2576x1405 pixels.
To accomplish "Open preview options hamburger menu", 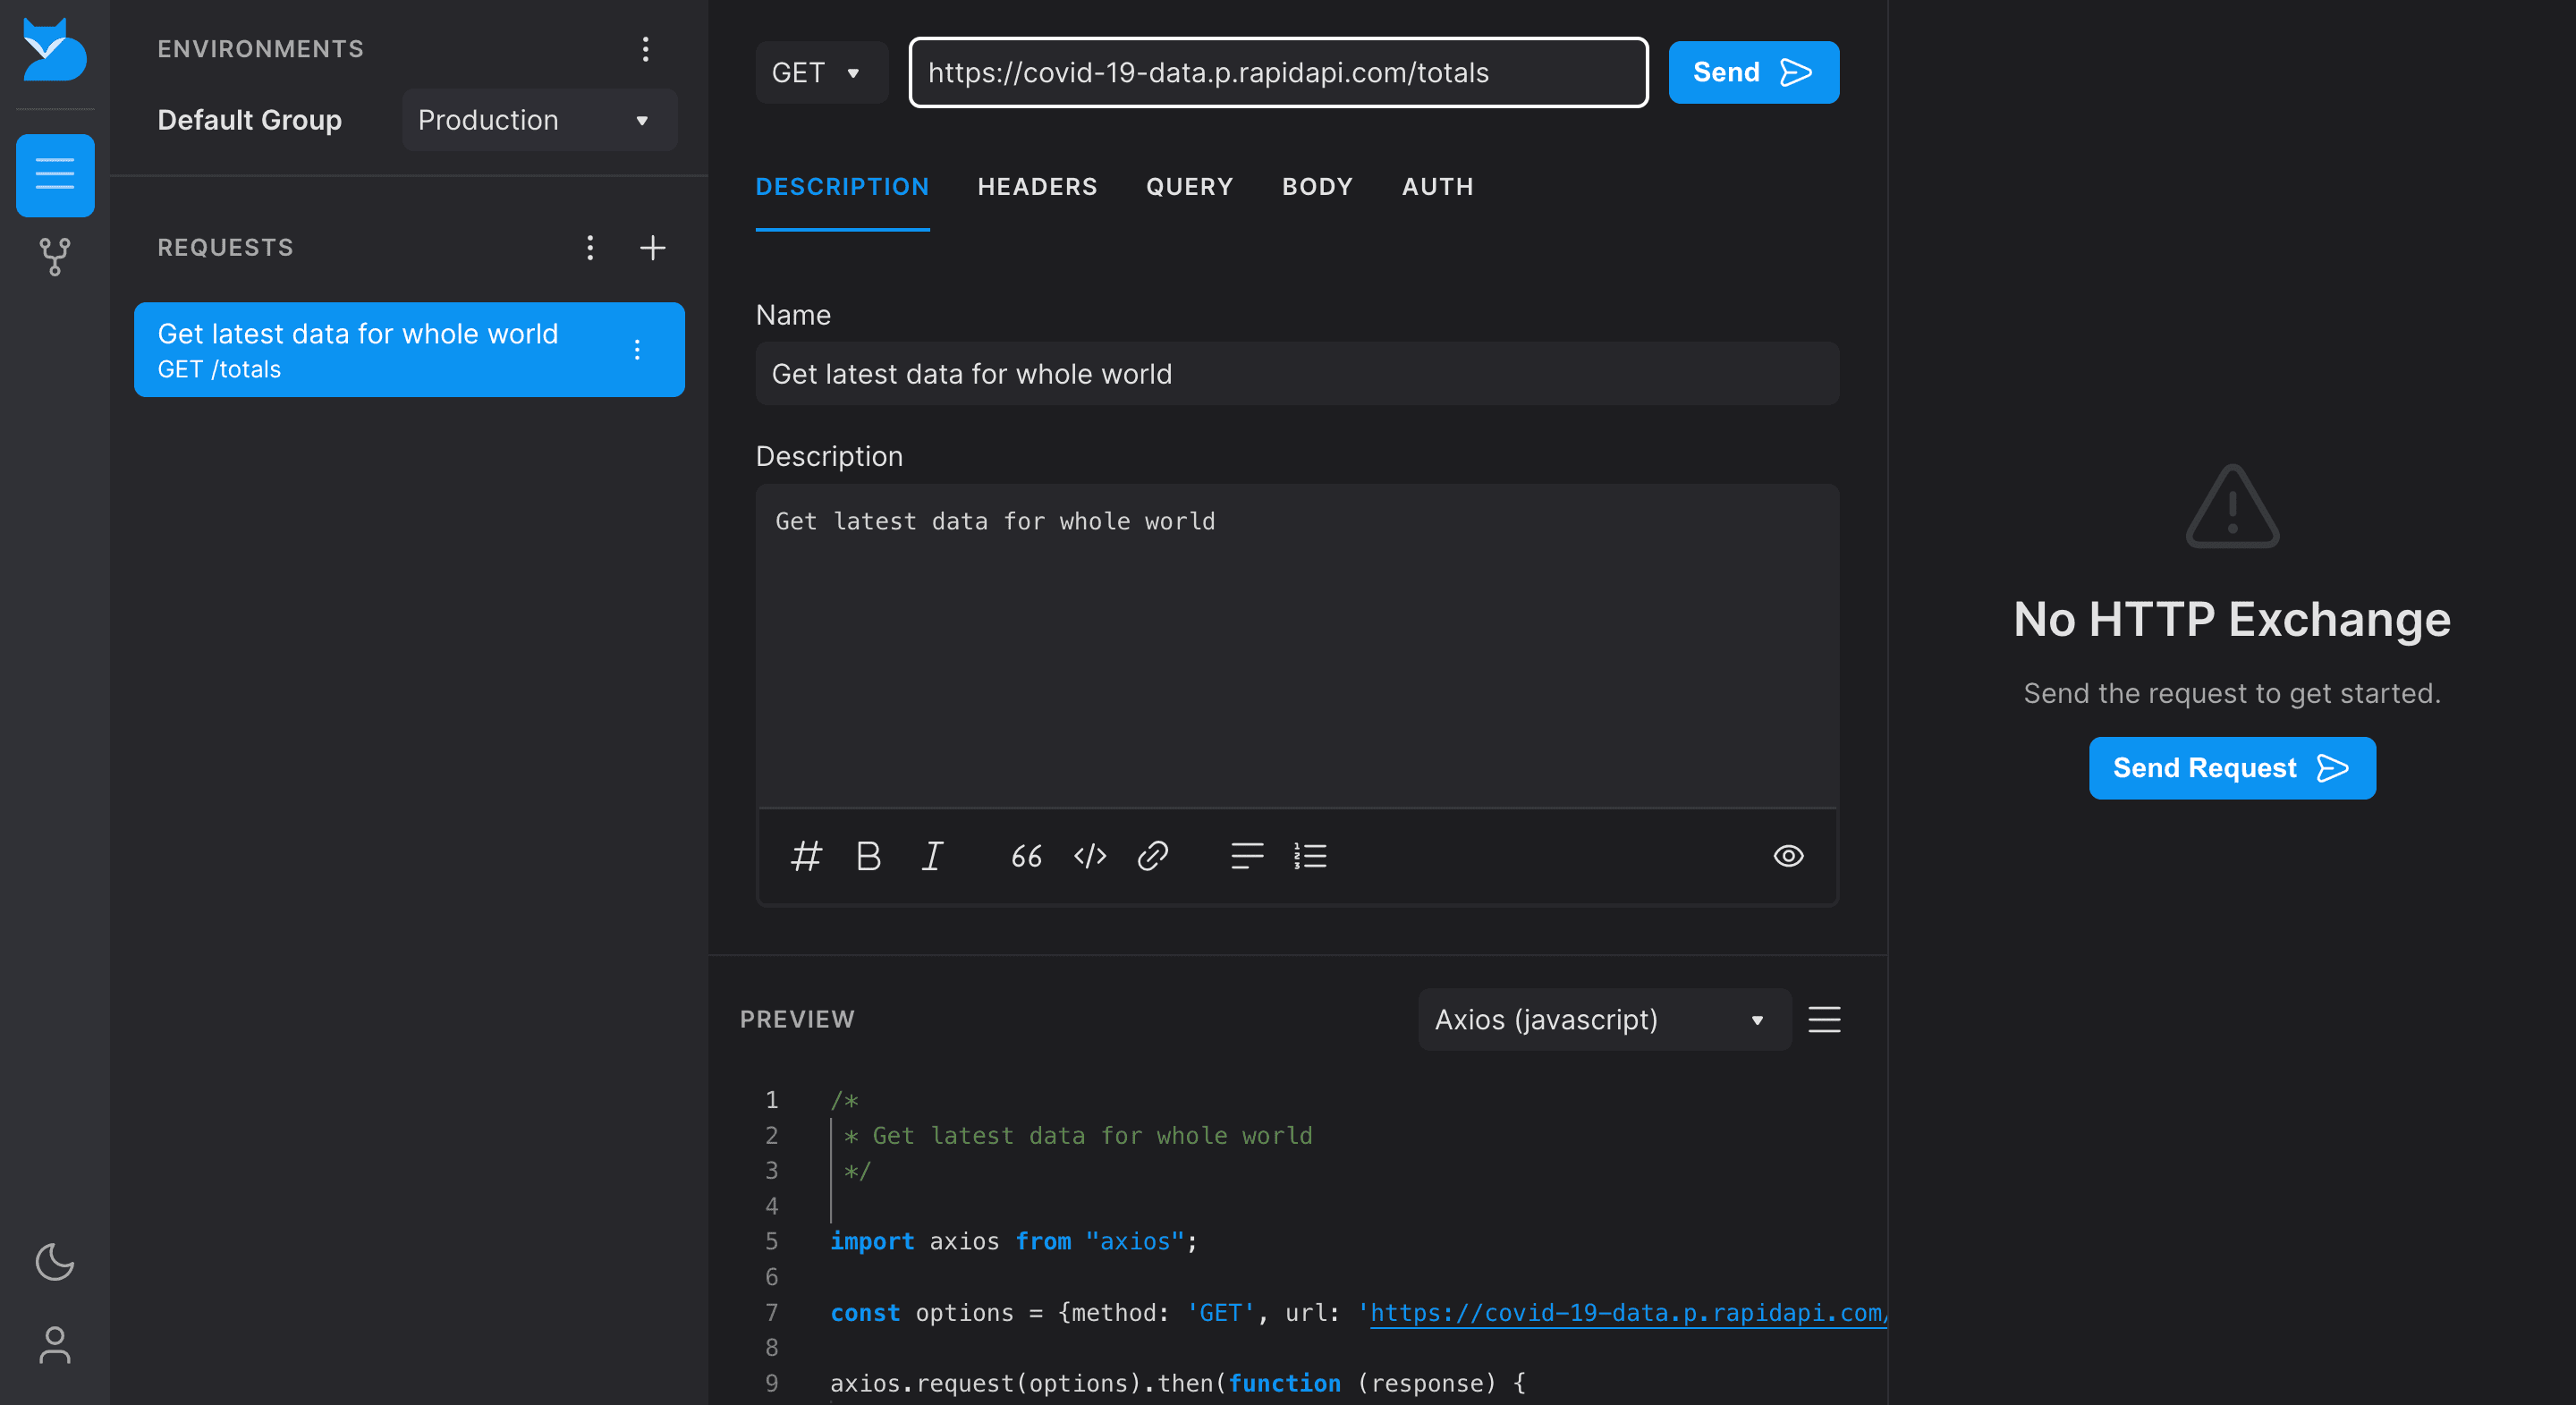I will 1824,1019.
